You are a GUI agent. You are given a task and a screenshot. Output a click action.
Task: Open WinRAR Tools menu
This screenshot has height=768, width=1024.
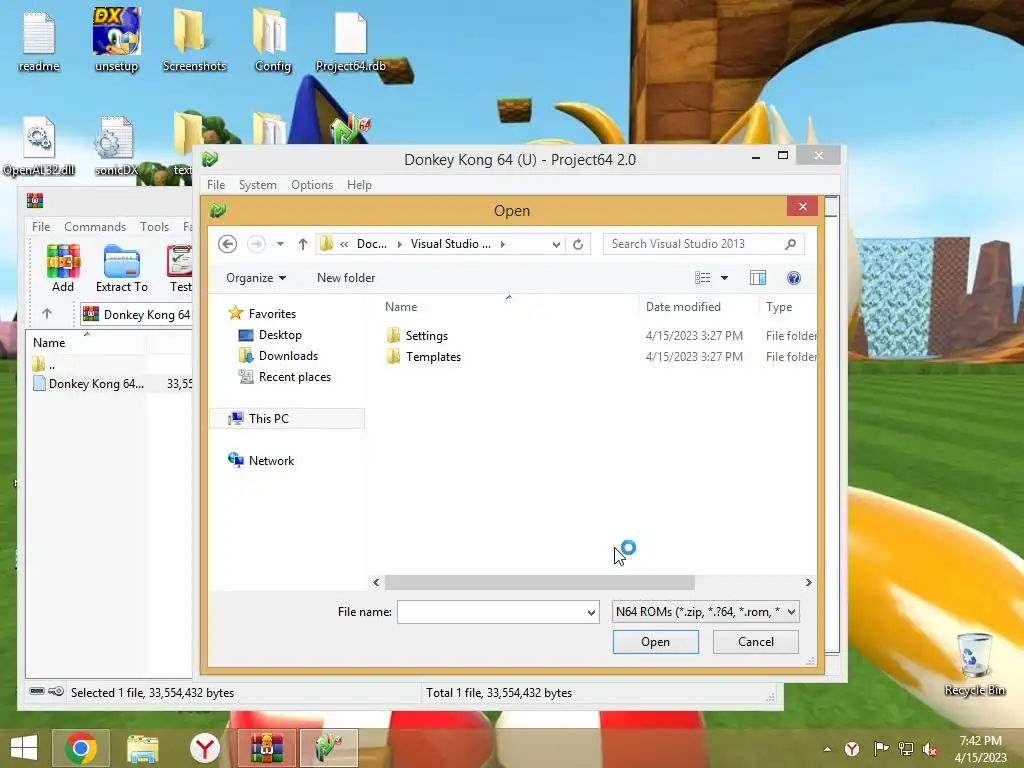[x=154, y=227]
